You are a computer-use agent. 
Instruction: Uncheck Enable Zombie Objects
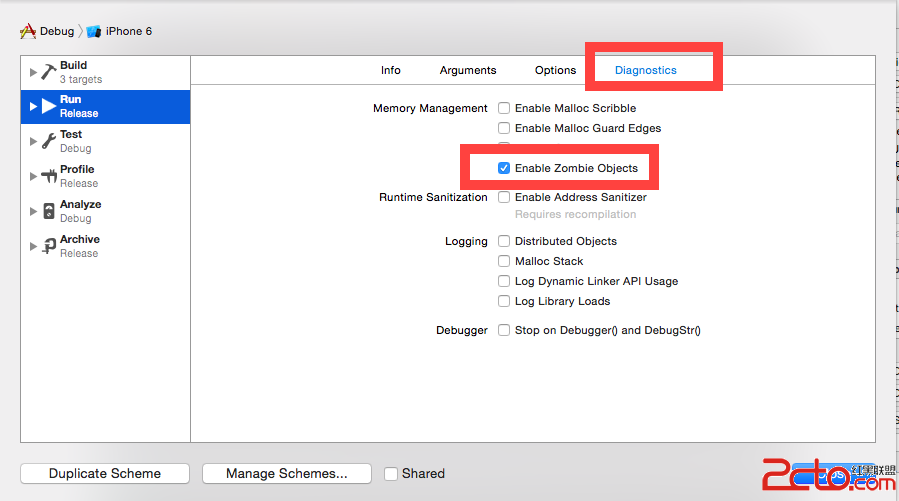coord(504,168)
